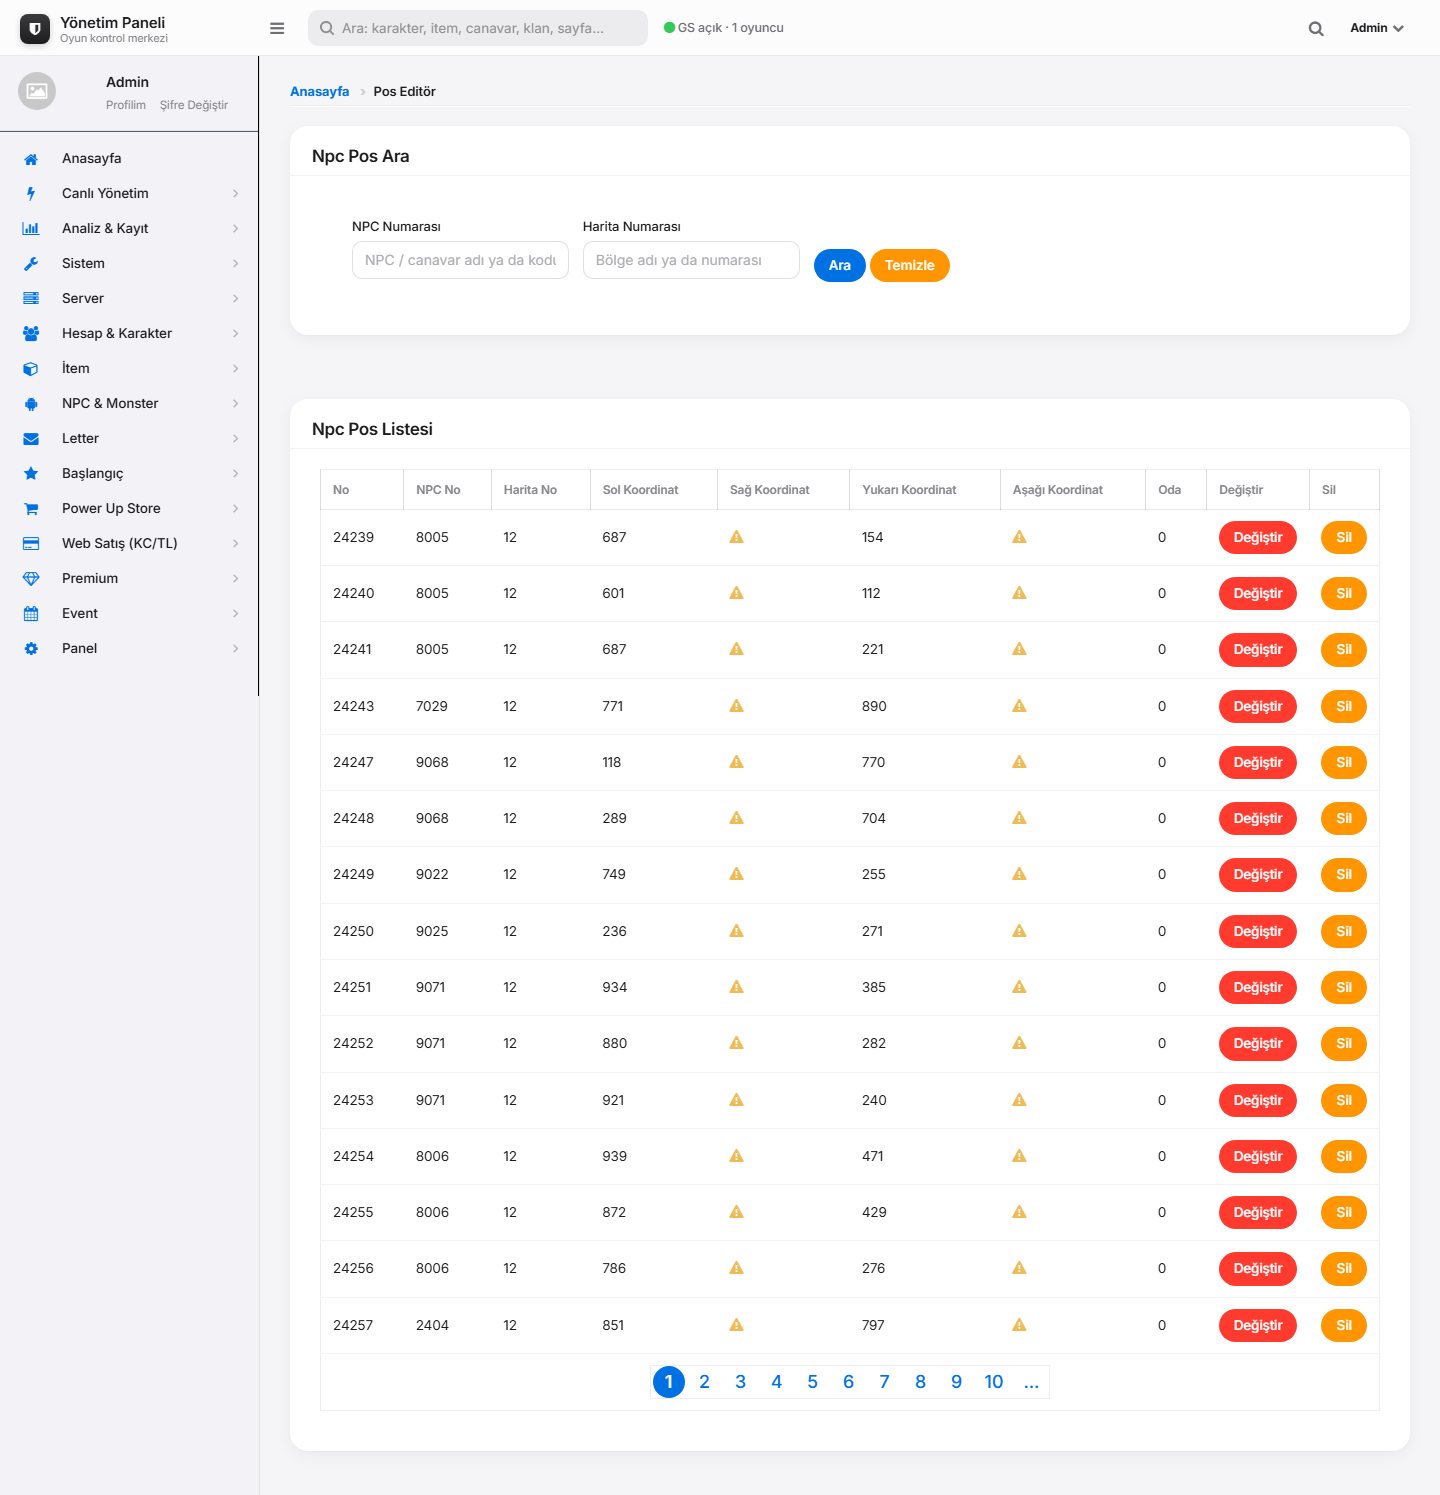Click the Anasayfa home icon in sidebar
This screenshot has width=1440, height=1495.
pyautogui.click(x=31, y=159)
